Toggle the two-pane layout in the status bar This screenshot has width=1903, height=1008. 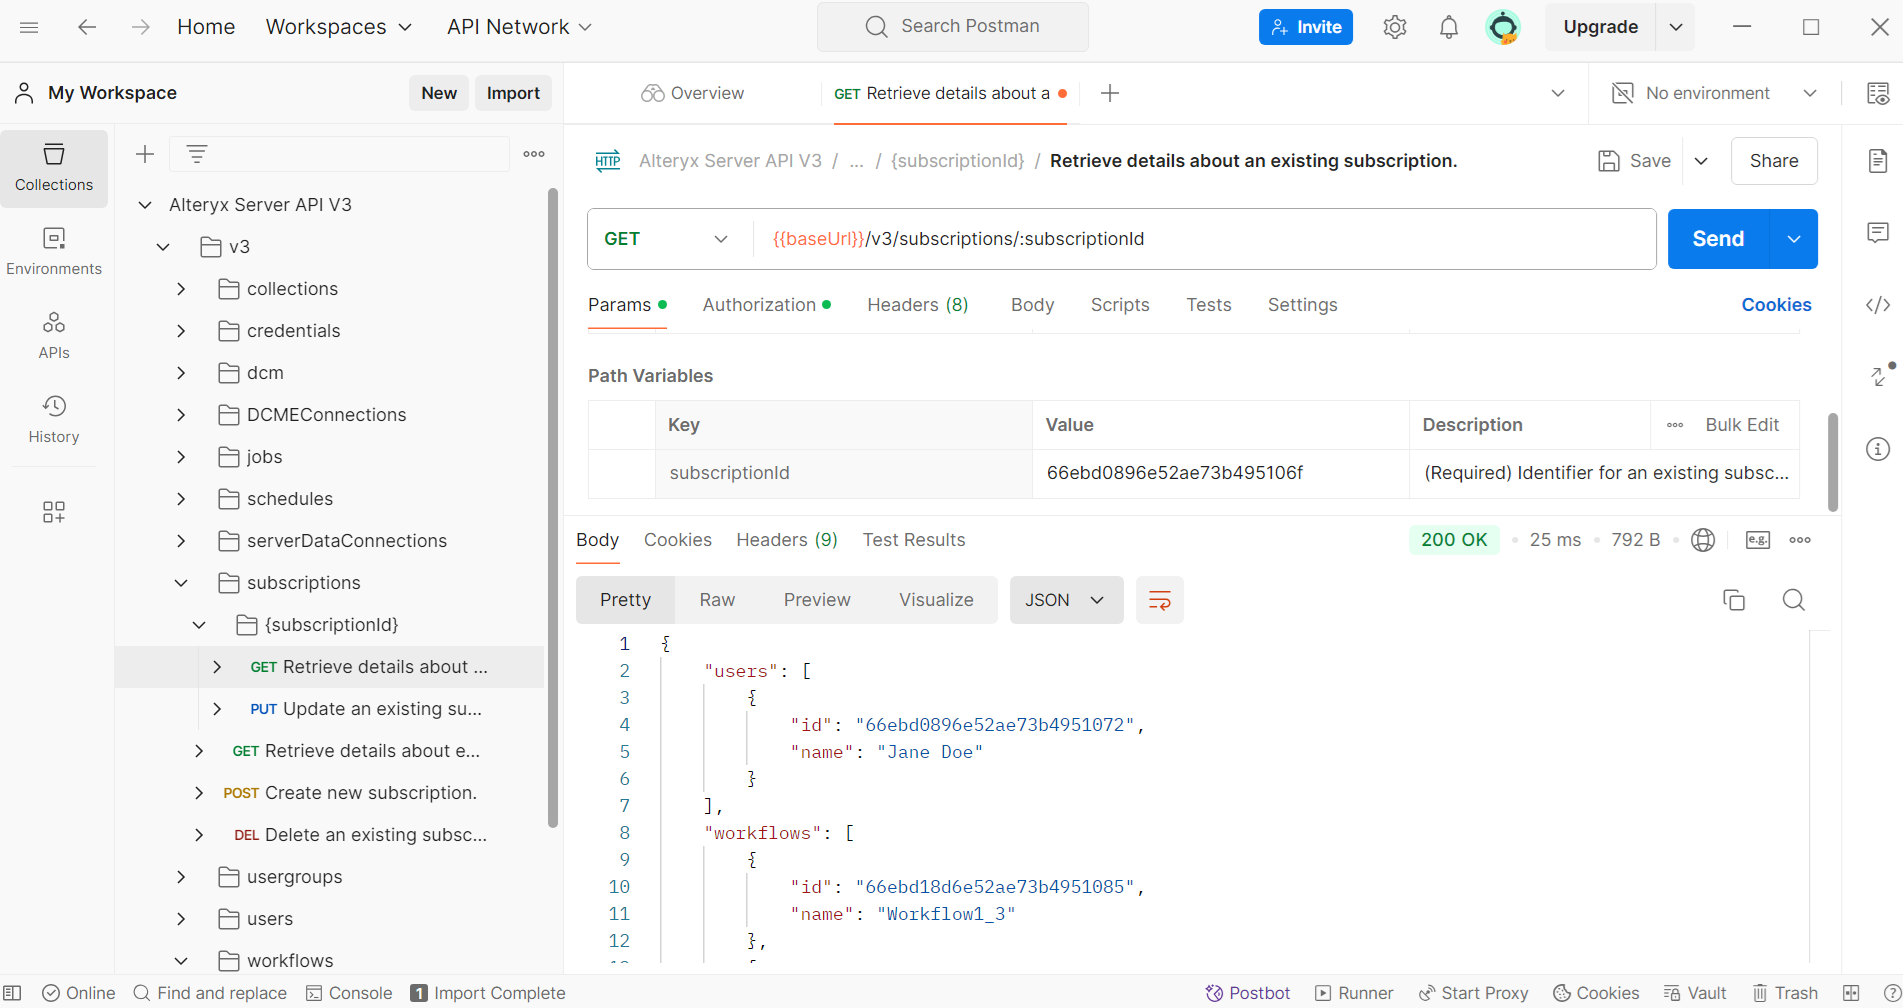point(1851,993)
